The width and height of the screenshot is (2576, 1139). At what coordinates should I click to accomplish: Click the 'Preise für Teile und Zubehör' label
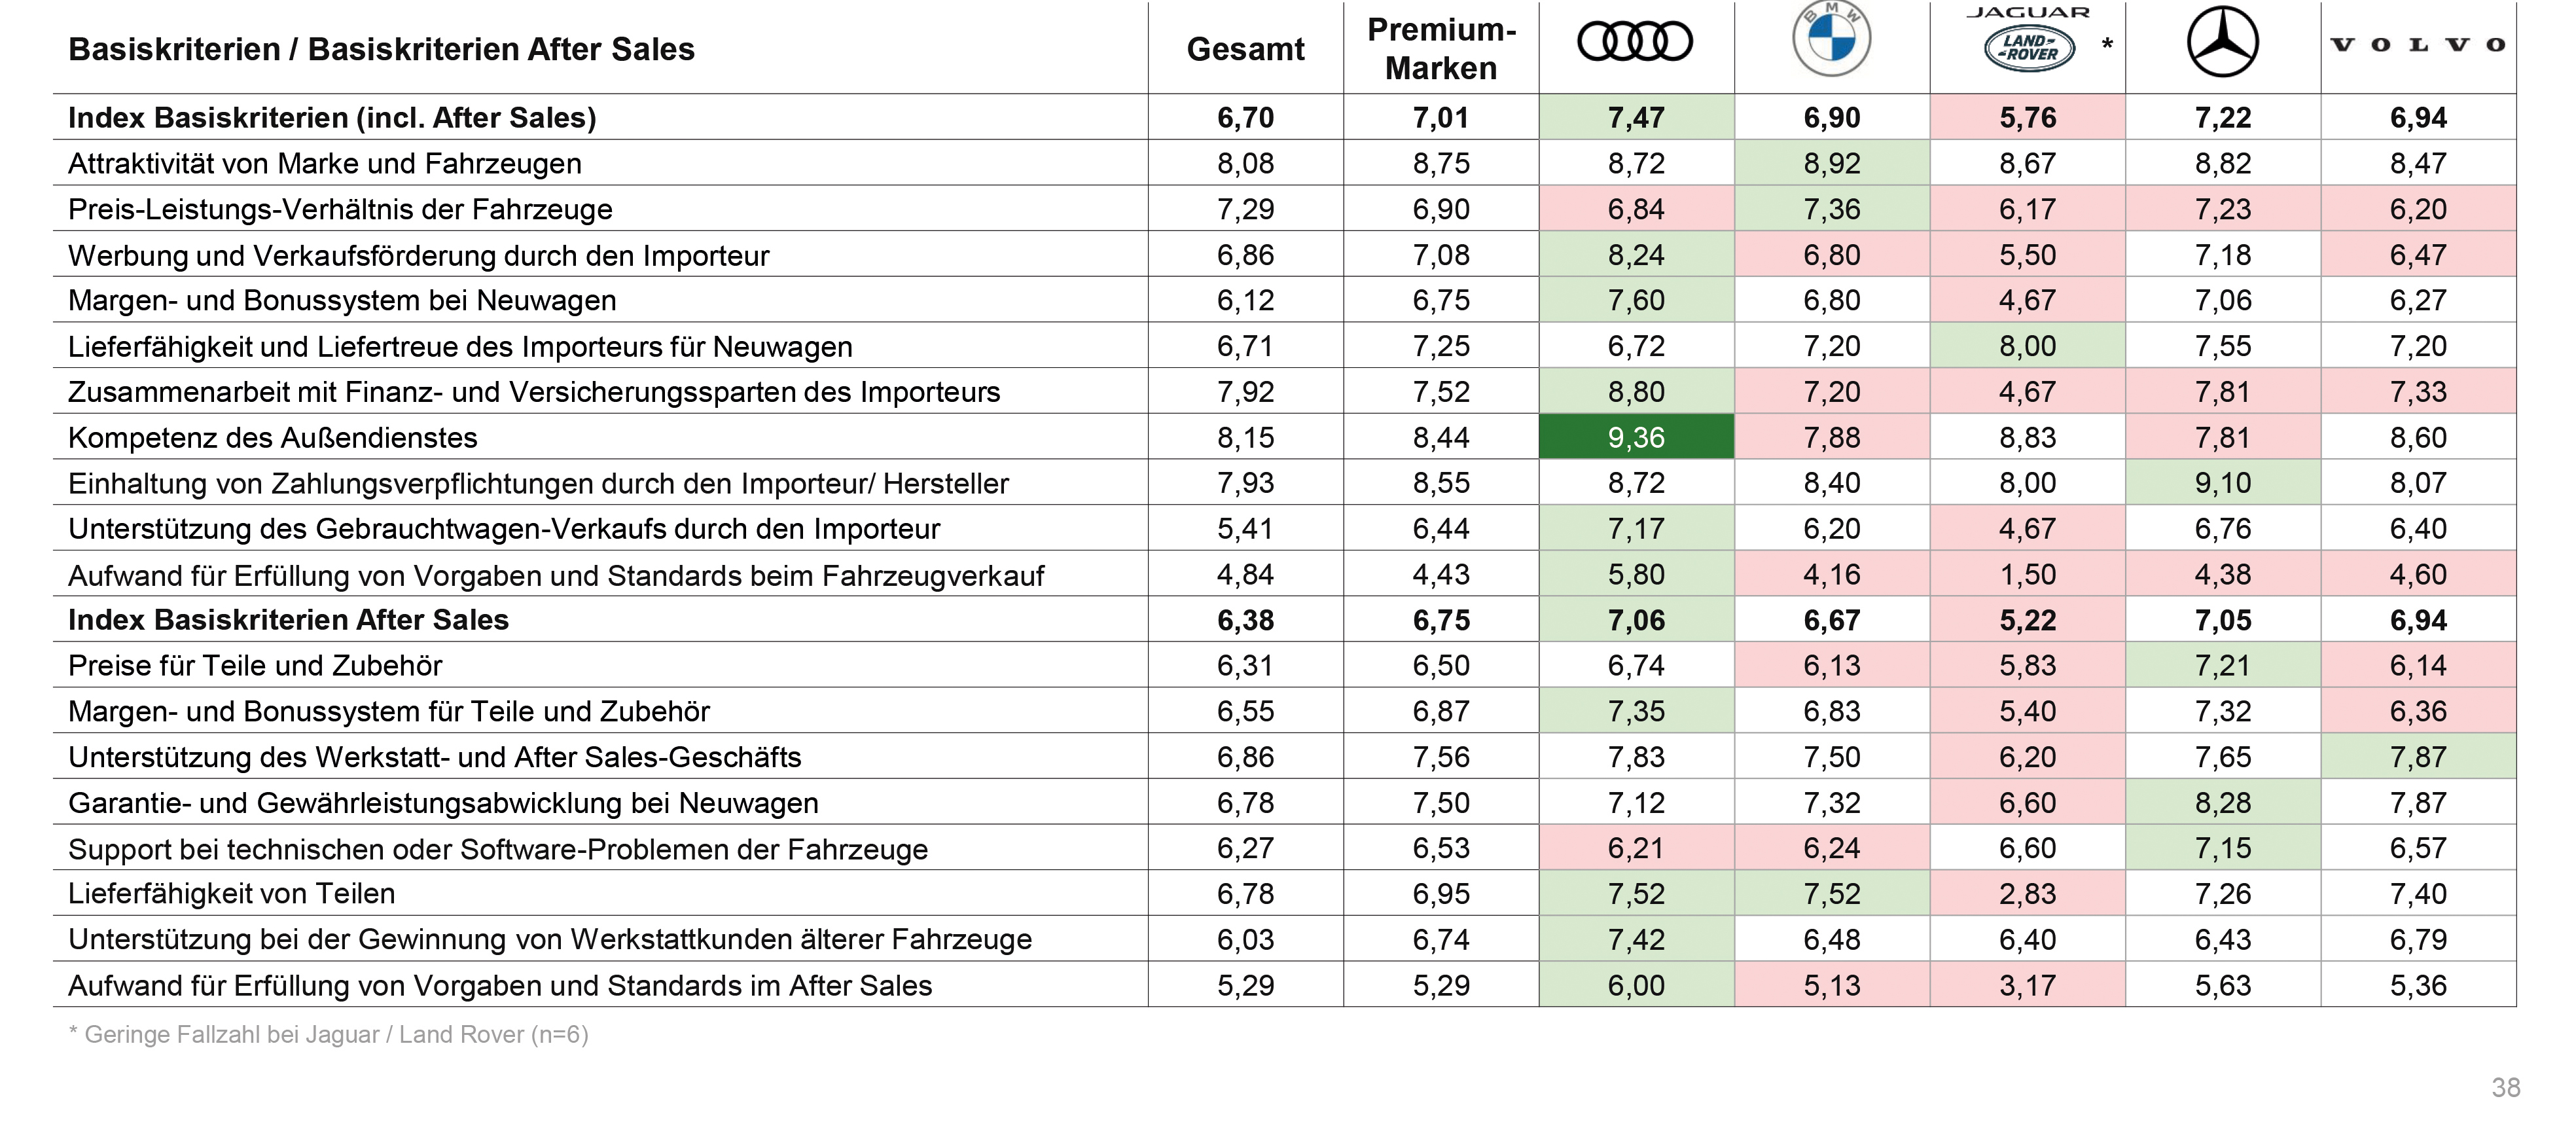click(255, 665)
